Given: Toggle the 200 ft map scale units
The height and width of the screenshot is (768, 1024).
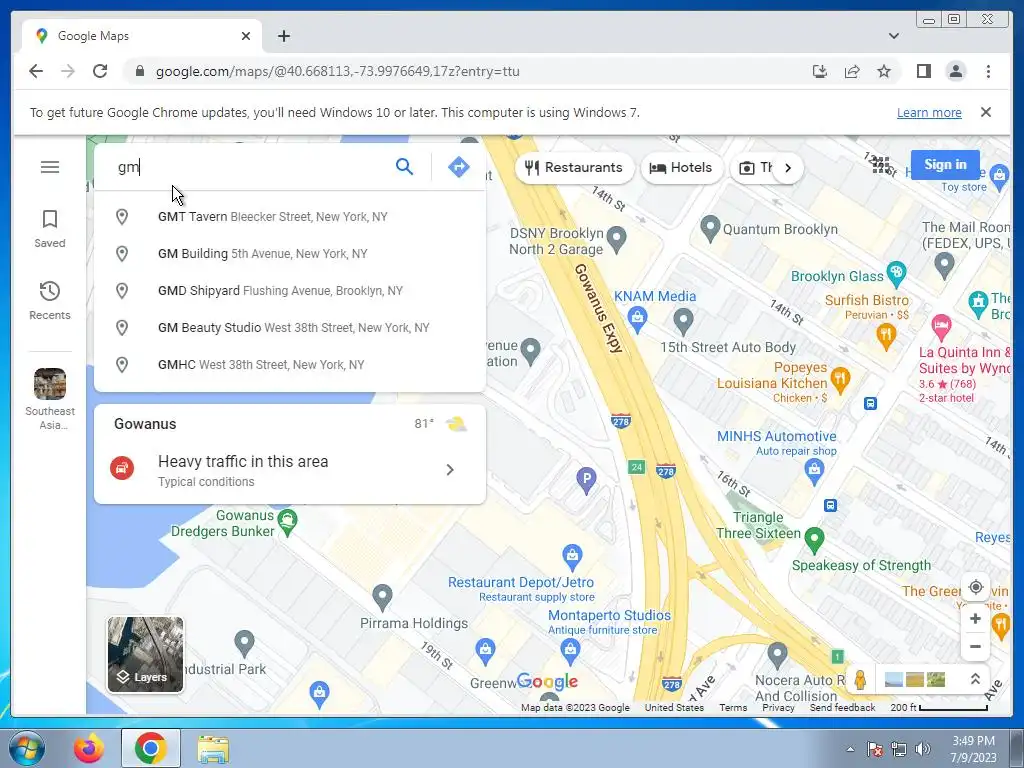Looking at the screenshot, I should click(939, 707).
